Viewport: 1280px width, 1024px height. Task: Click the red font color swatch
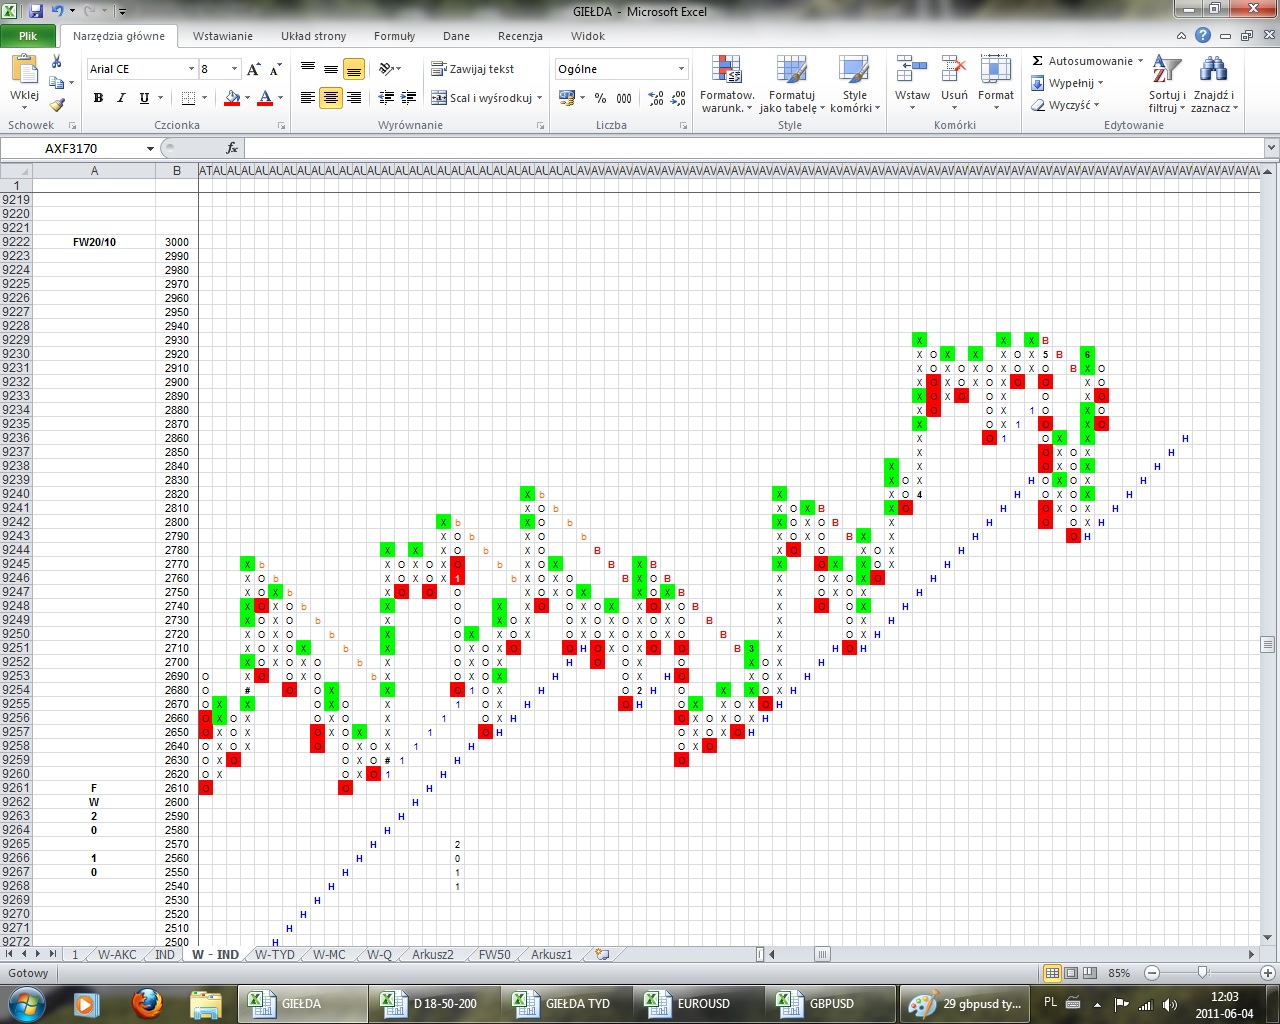tap(265, 98)
